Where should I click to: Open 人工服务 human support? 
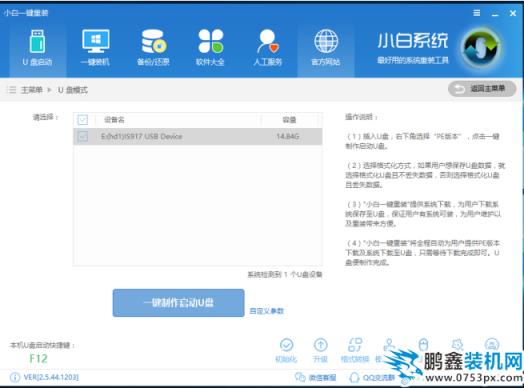click(x=267, y=47)
